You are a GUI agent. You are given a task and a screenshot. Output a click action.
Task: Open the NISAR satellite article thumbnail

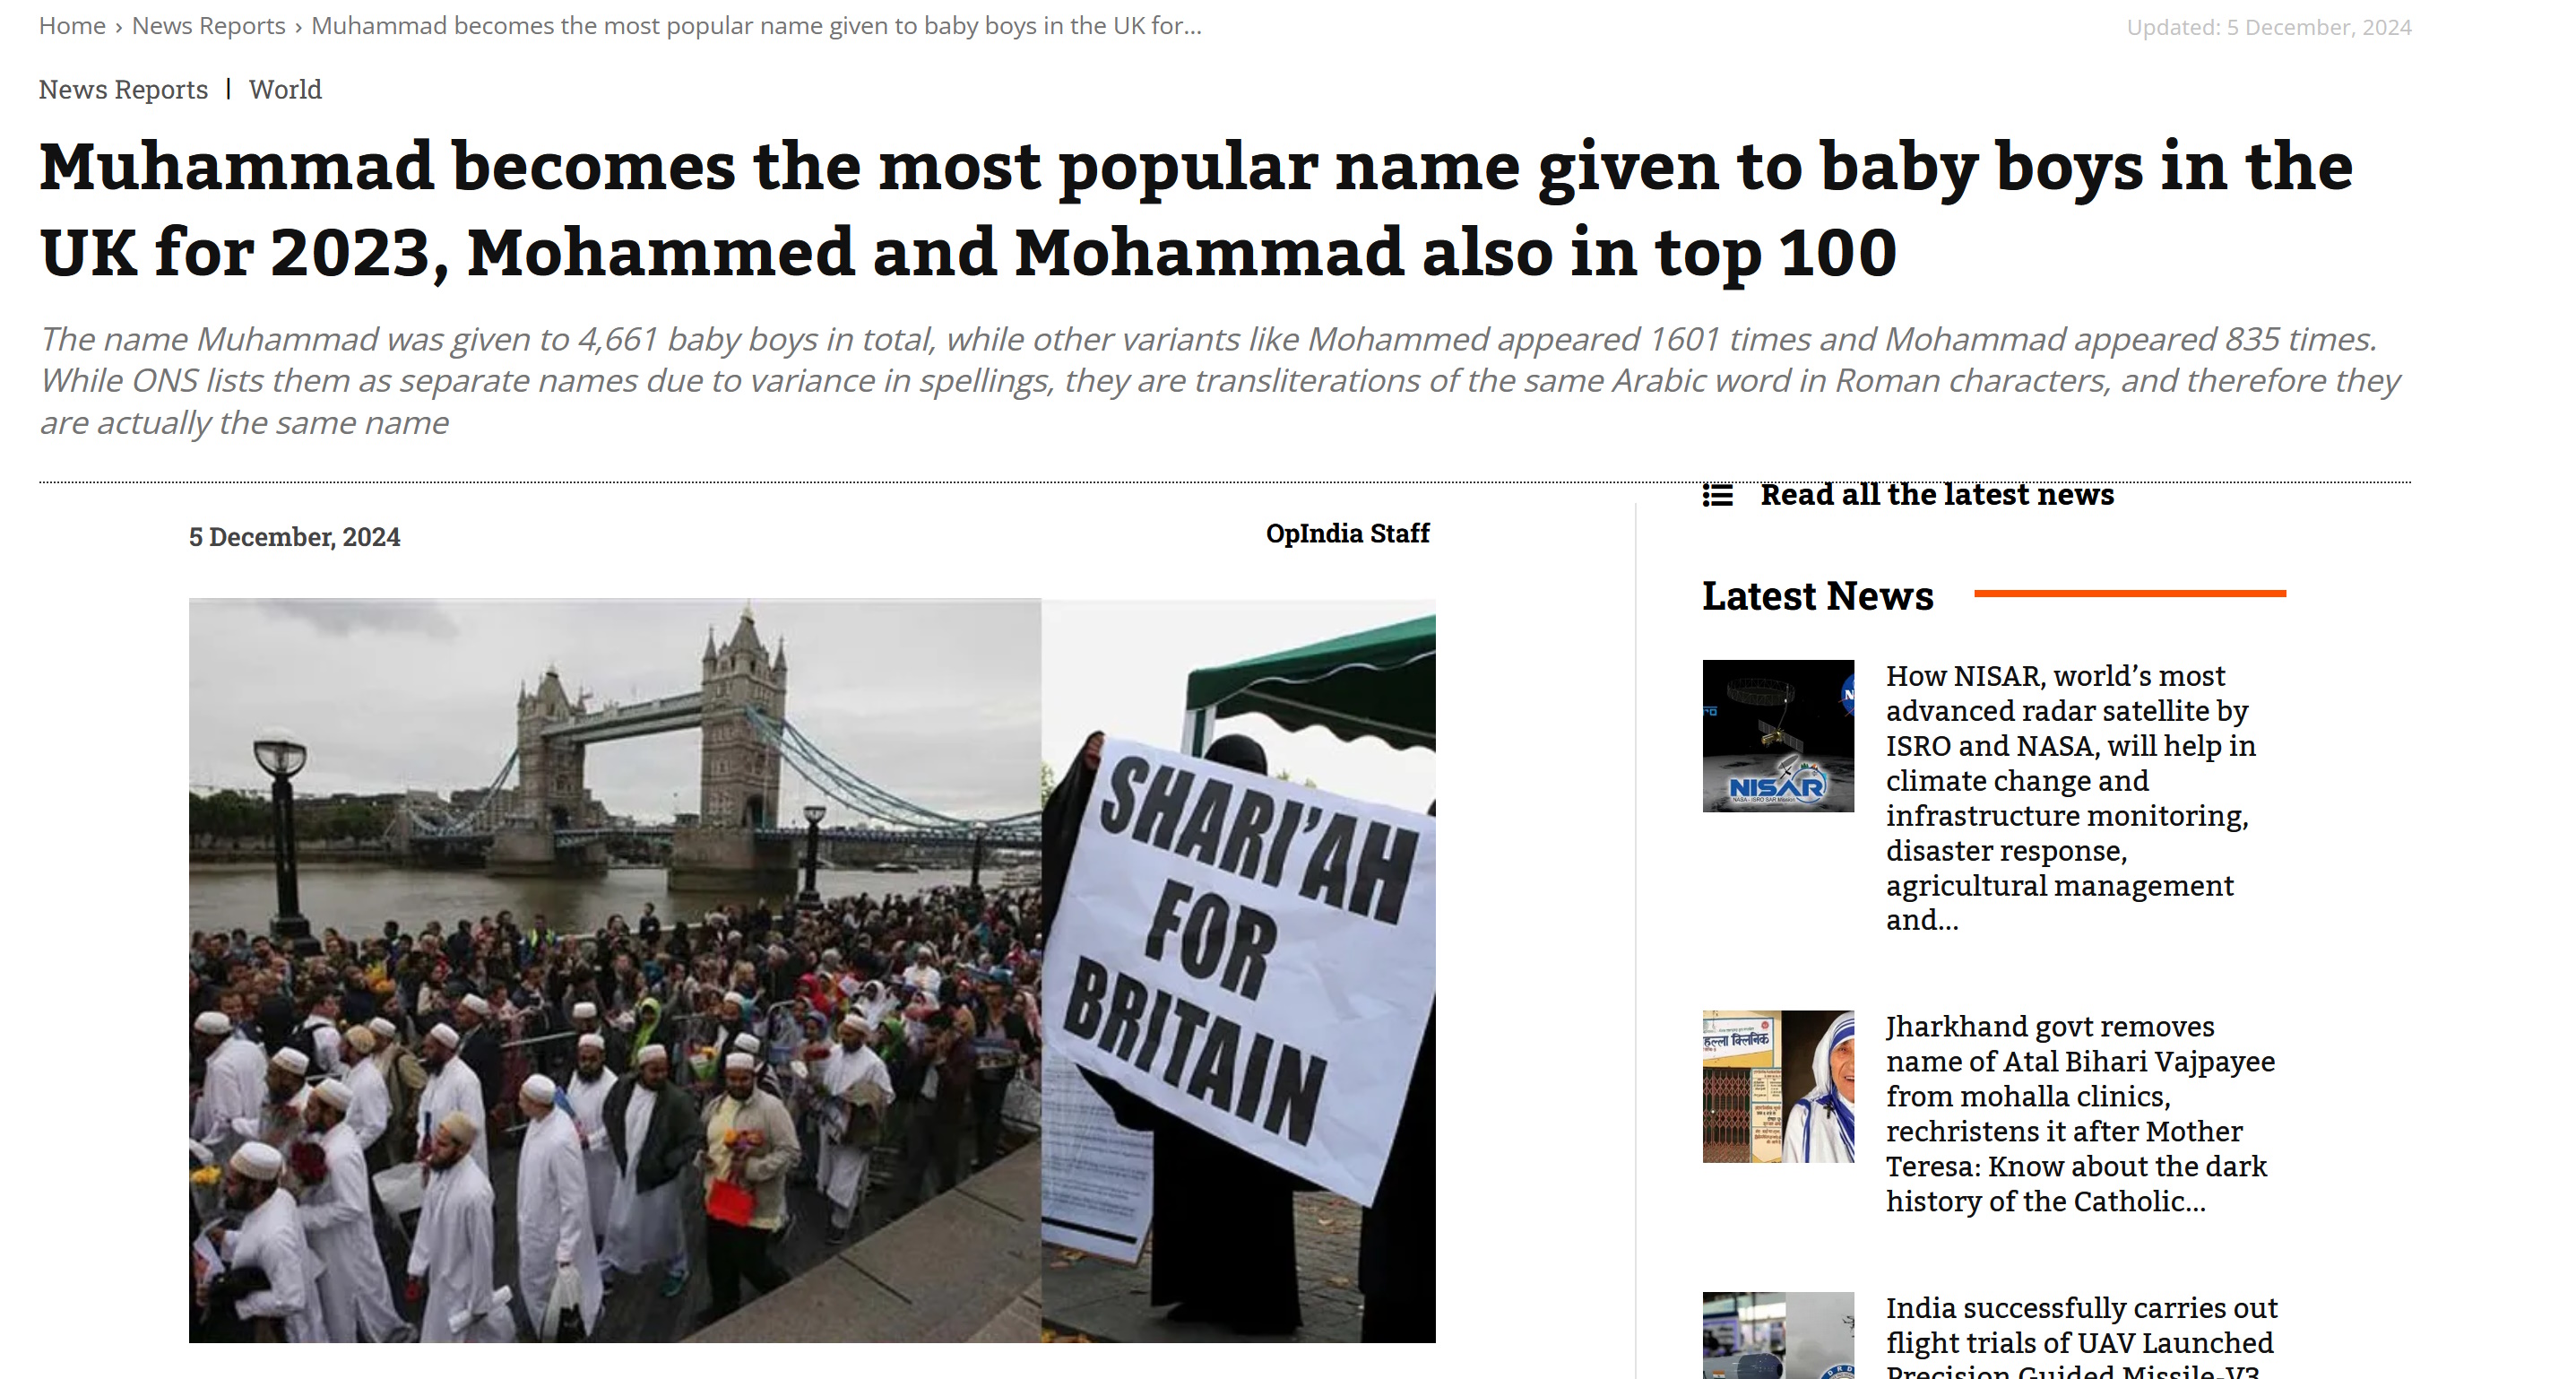[1777, 736]
